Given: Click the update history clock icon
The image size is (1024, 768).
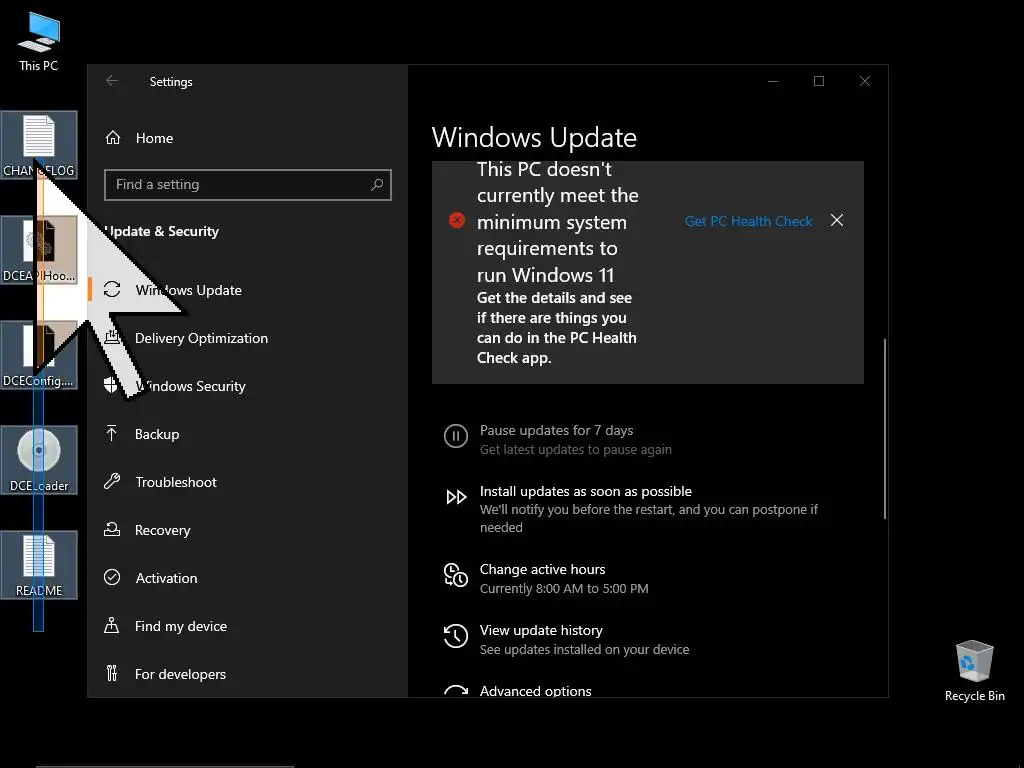Looking at the screenshot, I should pyautogui.click(x=456, y=636).
